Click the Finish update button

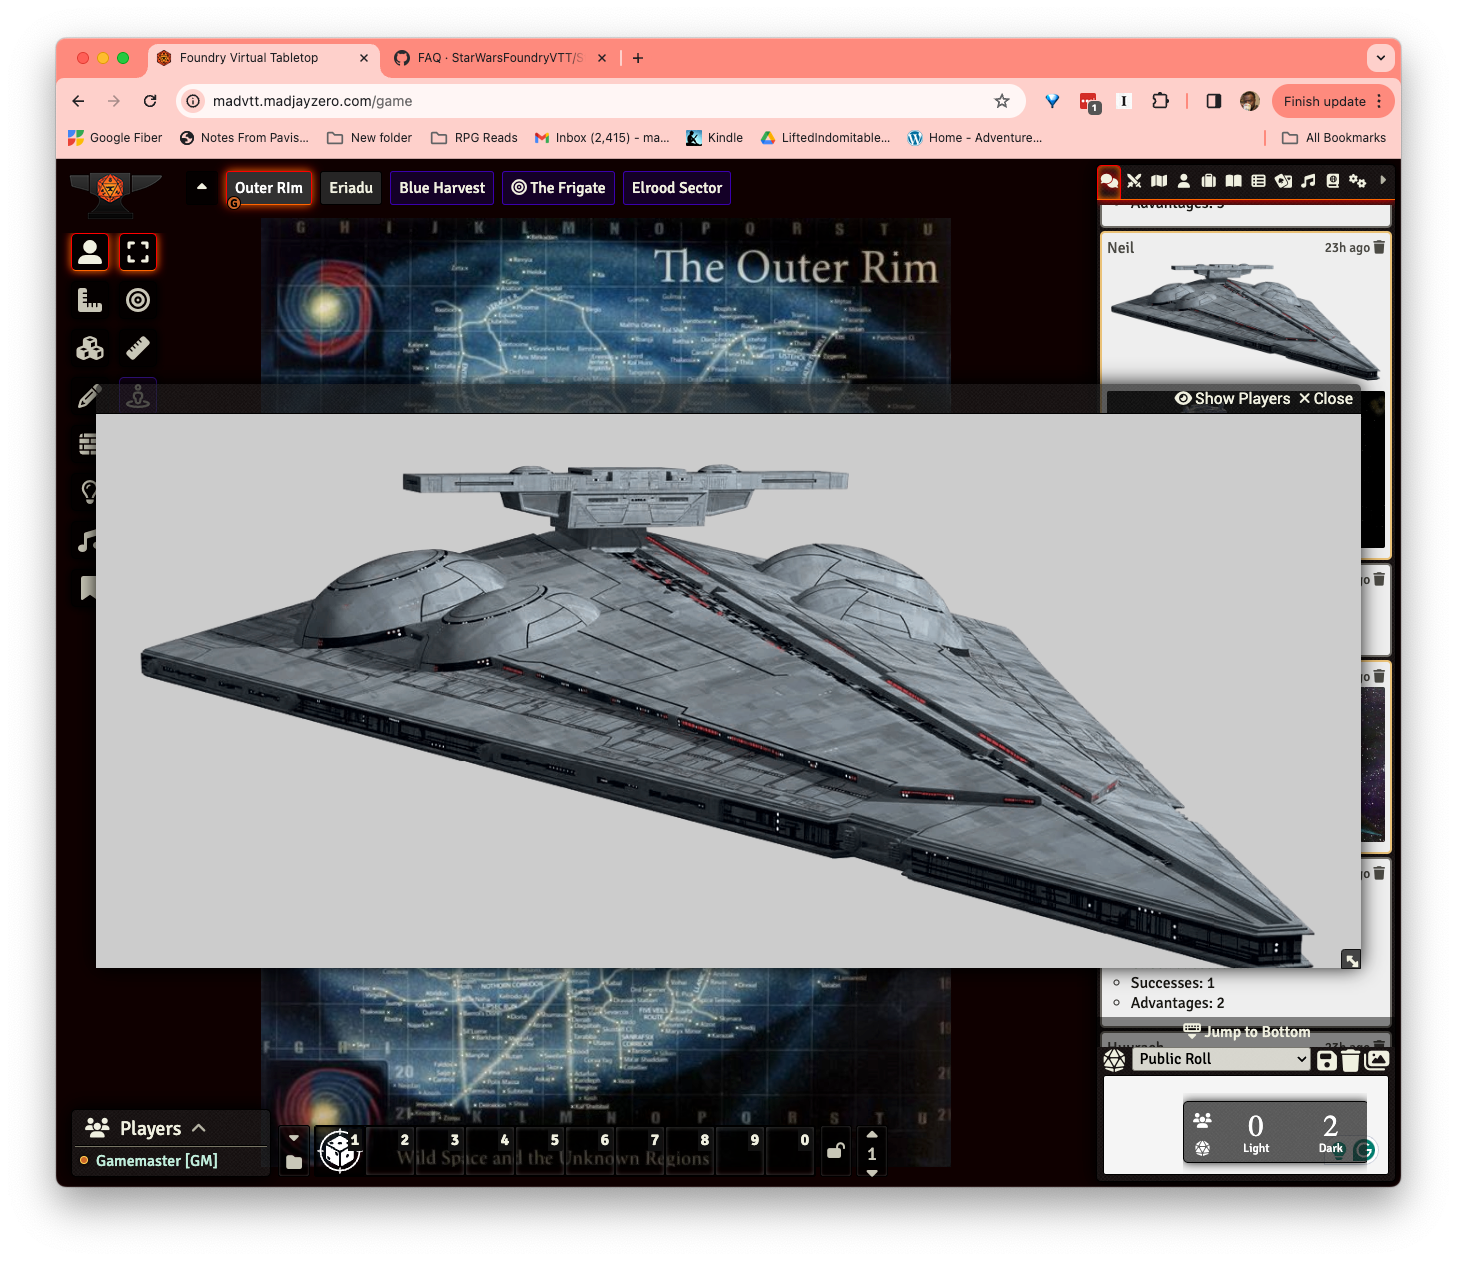[1333, 101]
